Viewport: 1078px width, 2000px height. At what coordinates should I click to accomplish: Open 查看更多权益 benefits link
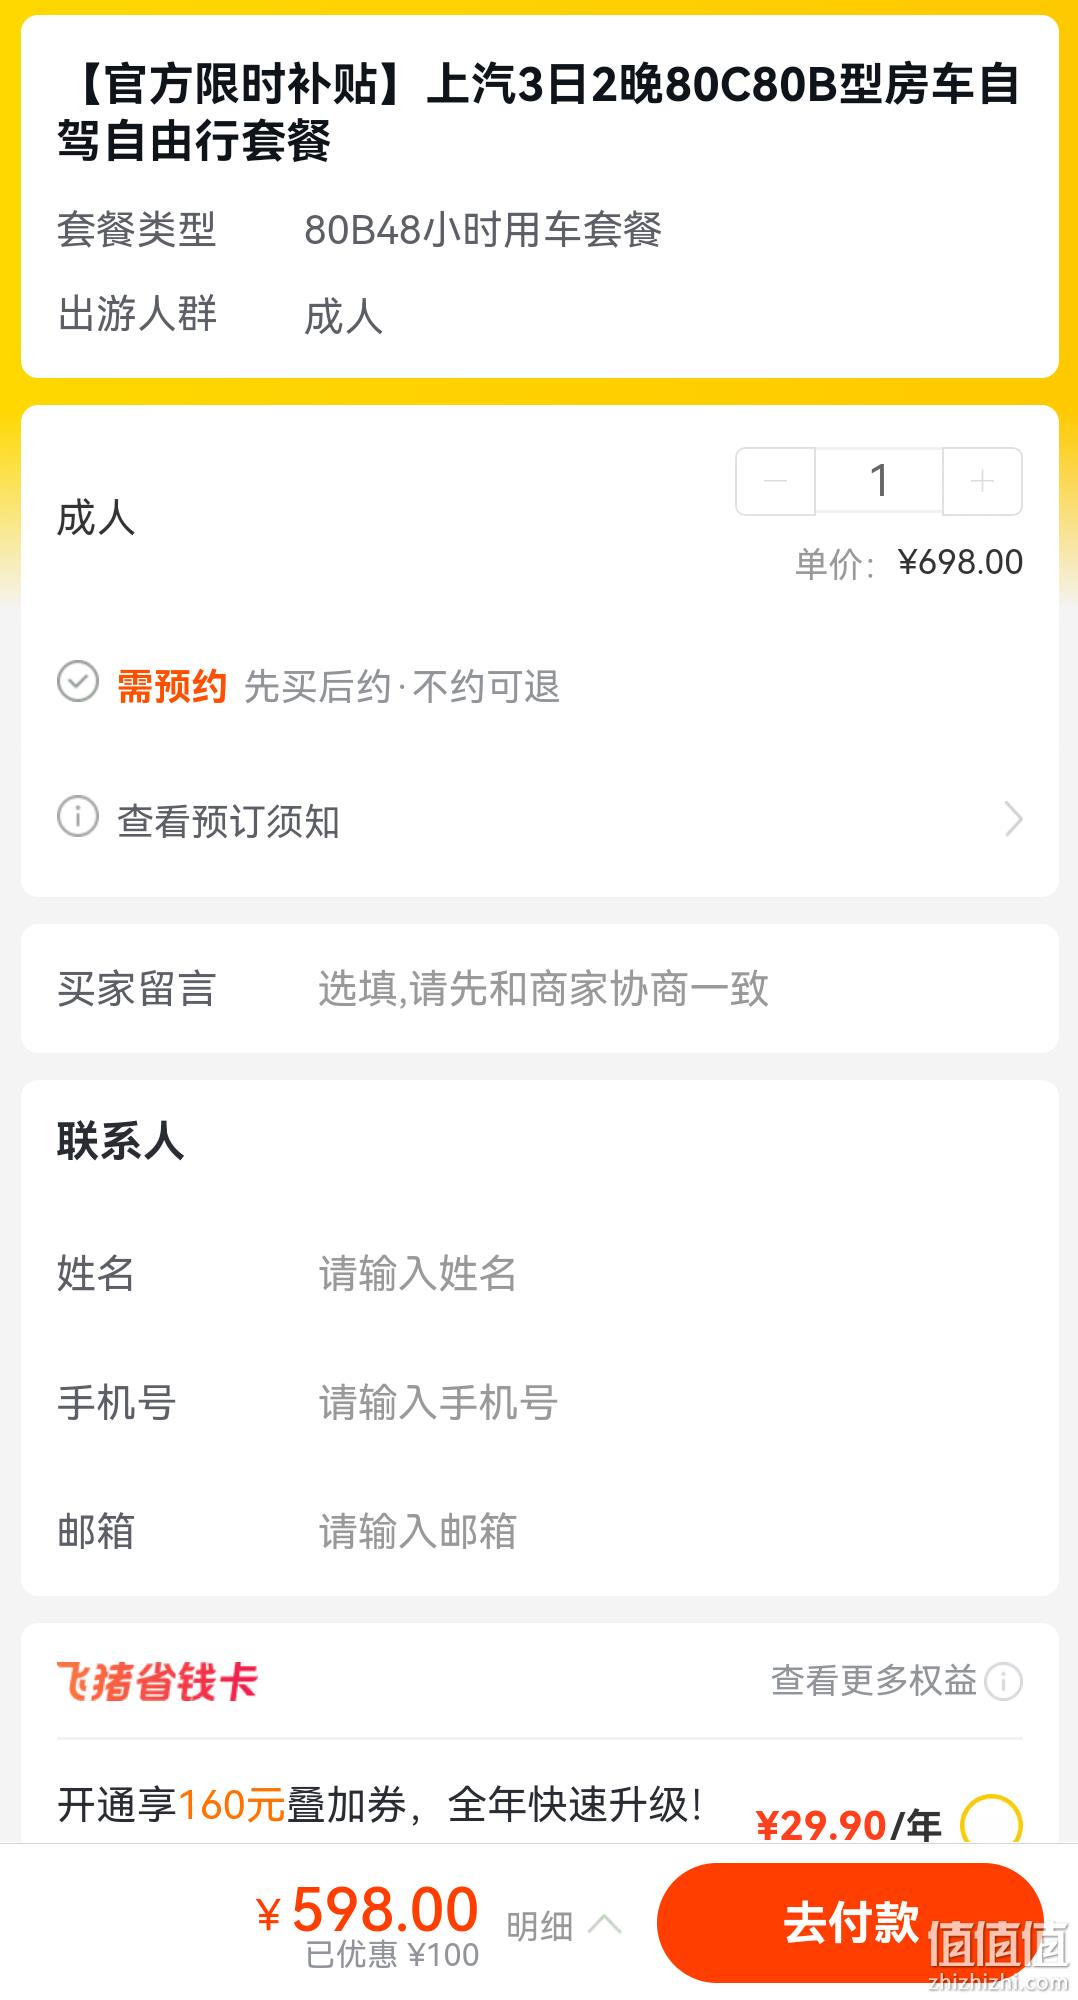(x=873, y=1681)
